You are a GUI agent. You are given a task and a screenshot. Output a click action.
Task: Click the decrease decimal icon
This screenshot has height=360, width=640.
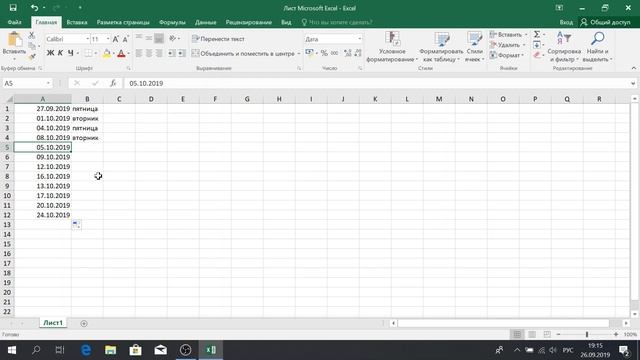click(x=358, y=53)
